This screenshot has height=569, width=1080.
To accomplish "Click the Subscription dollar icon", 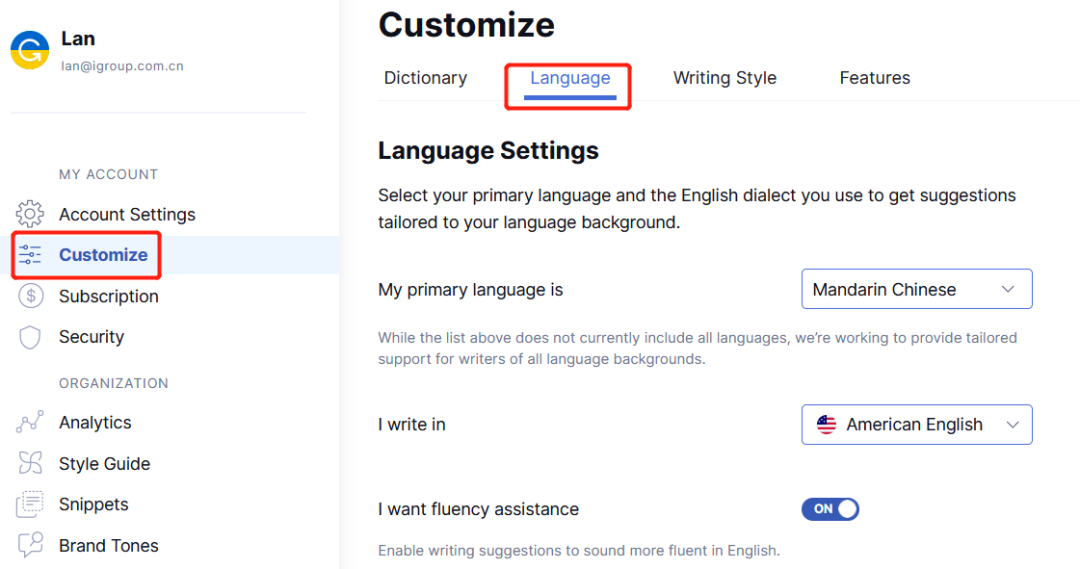I will (x=30, y=296).
